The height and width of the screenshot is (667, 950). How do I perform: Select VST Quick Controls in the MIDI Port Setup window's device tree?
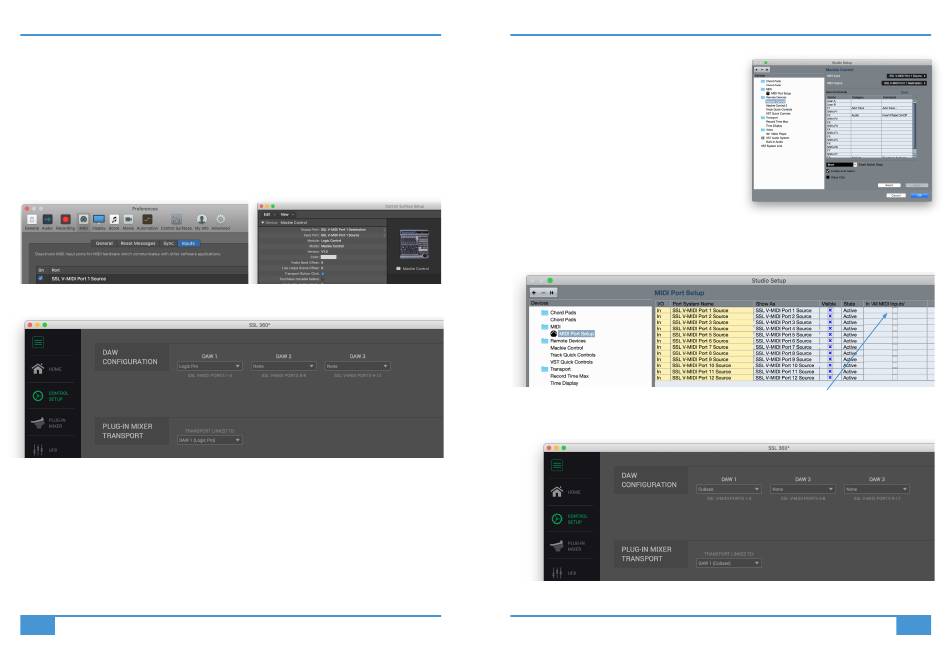coord(571,362)
